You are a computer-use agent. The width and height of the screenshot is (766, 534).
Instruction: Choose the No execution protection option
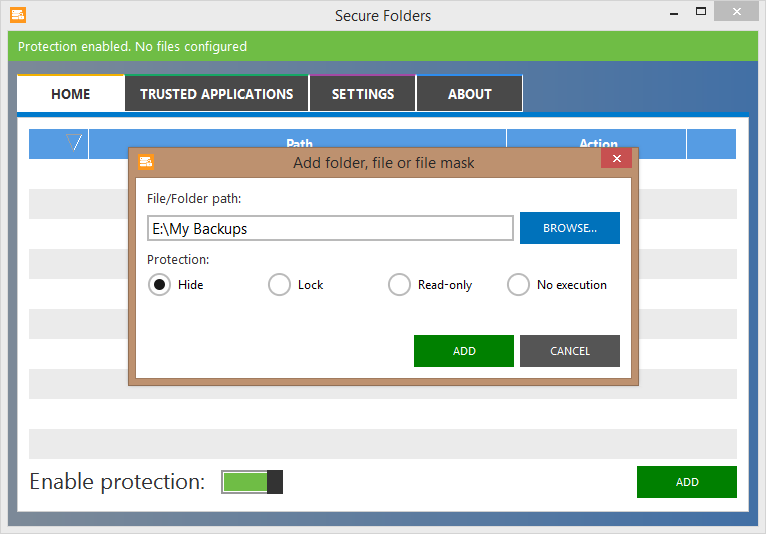pyautogui.click(x=518, y=284)
